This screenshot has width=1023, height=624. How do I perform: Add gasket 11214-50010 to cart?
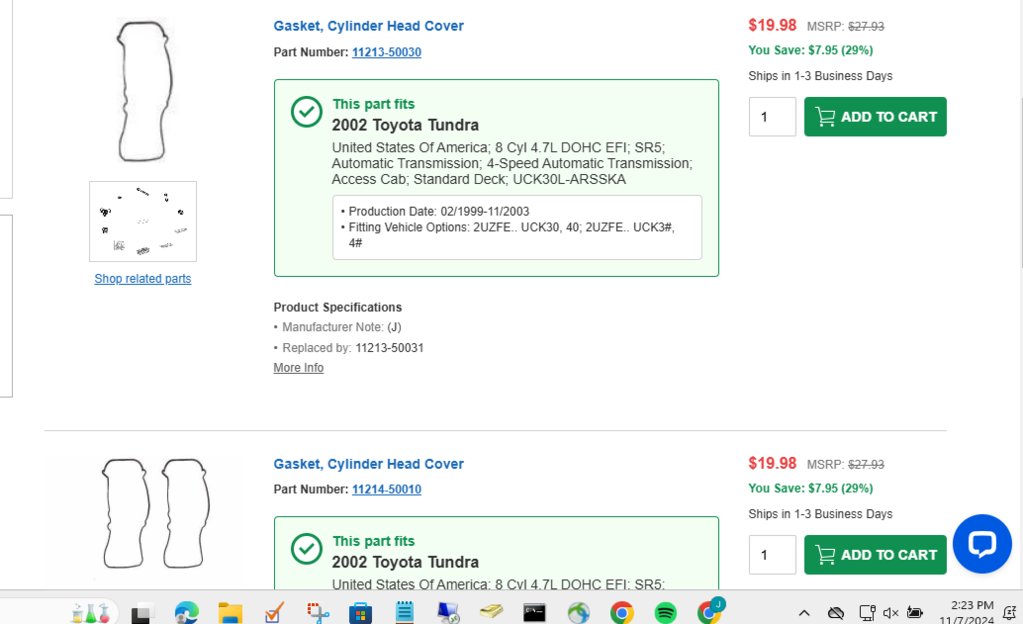coord(875,555)
